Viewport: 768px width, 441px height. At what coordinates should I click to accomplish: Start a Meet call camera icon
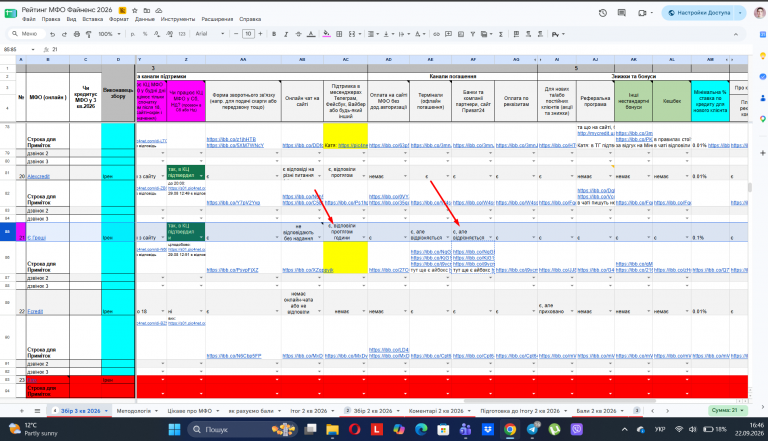(642, 13)
